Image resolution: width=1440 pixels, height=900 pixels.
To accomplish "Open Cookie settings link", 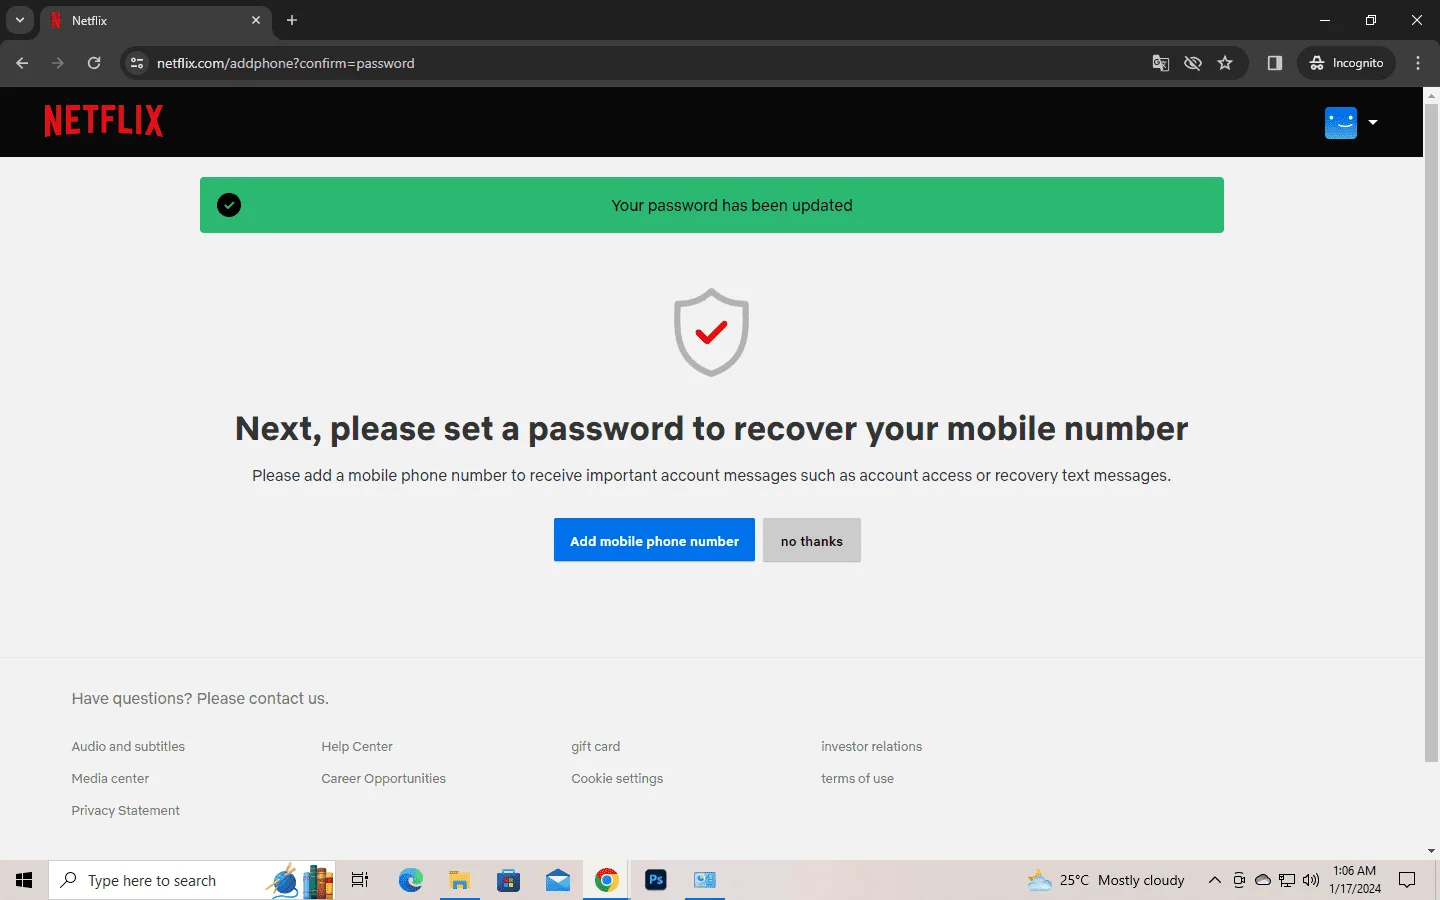I will point(617,778).
